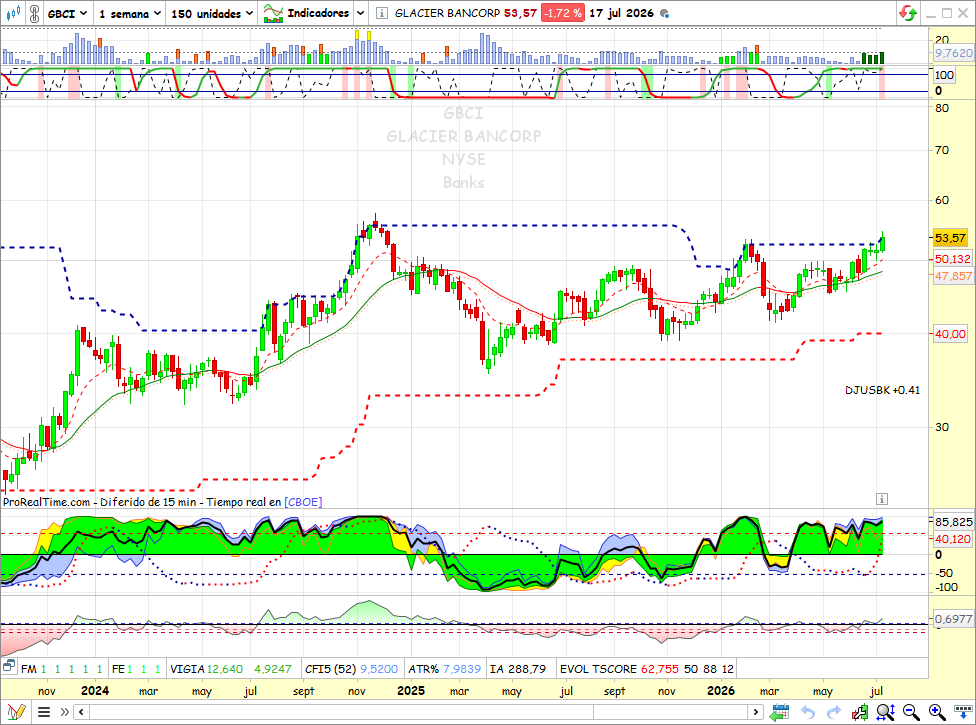Click the download more data icon
Viewport: 976px width, 725px height.
[x=963, y=711]
